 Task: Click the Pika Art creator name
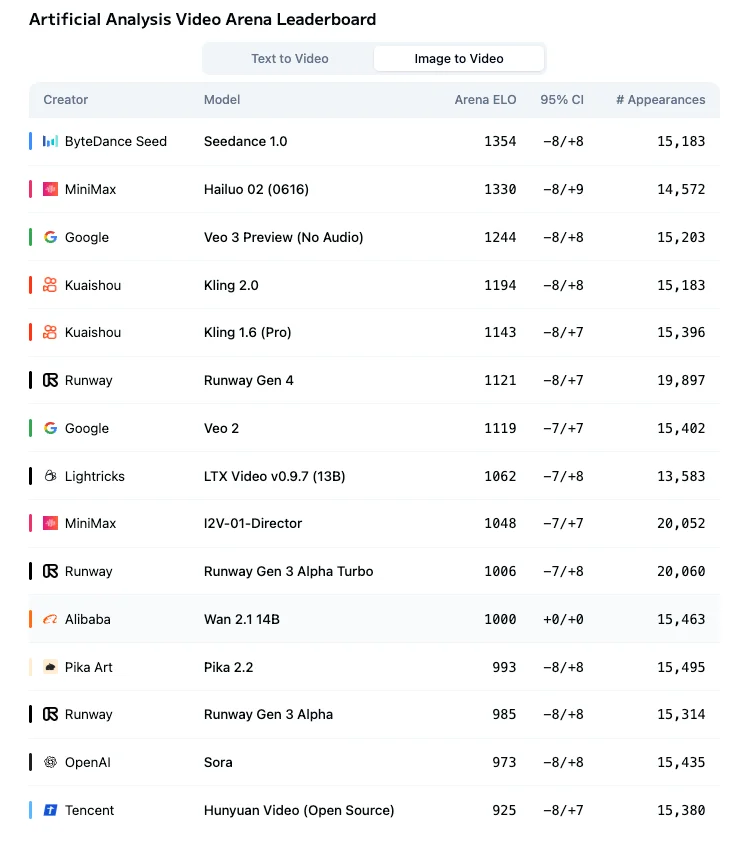point(88,667)
